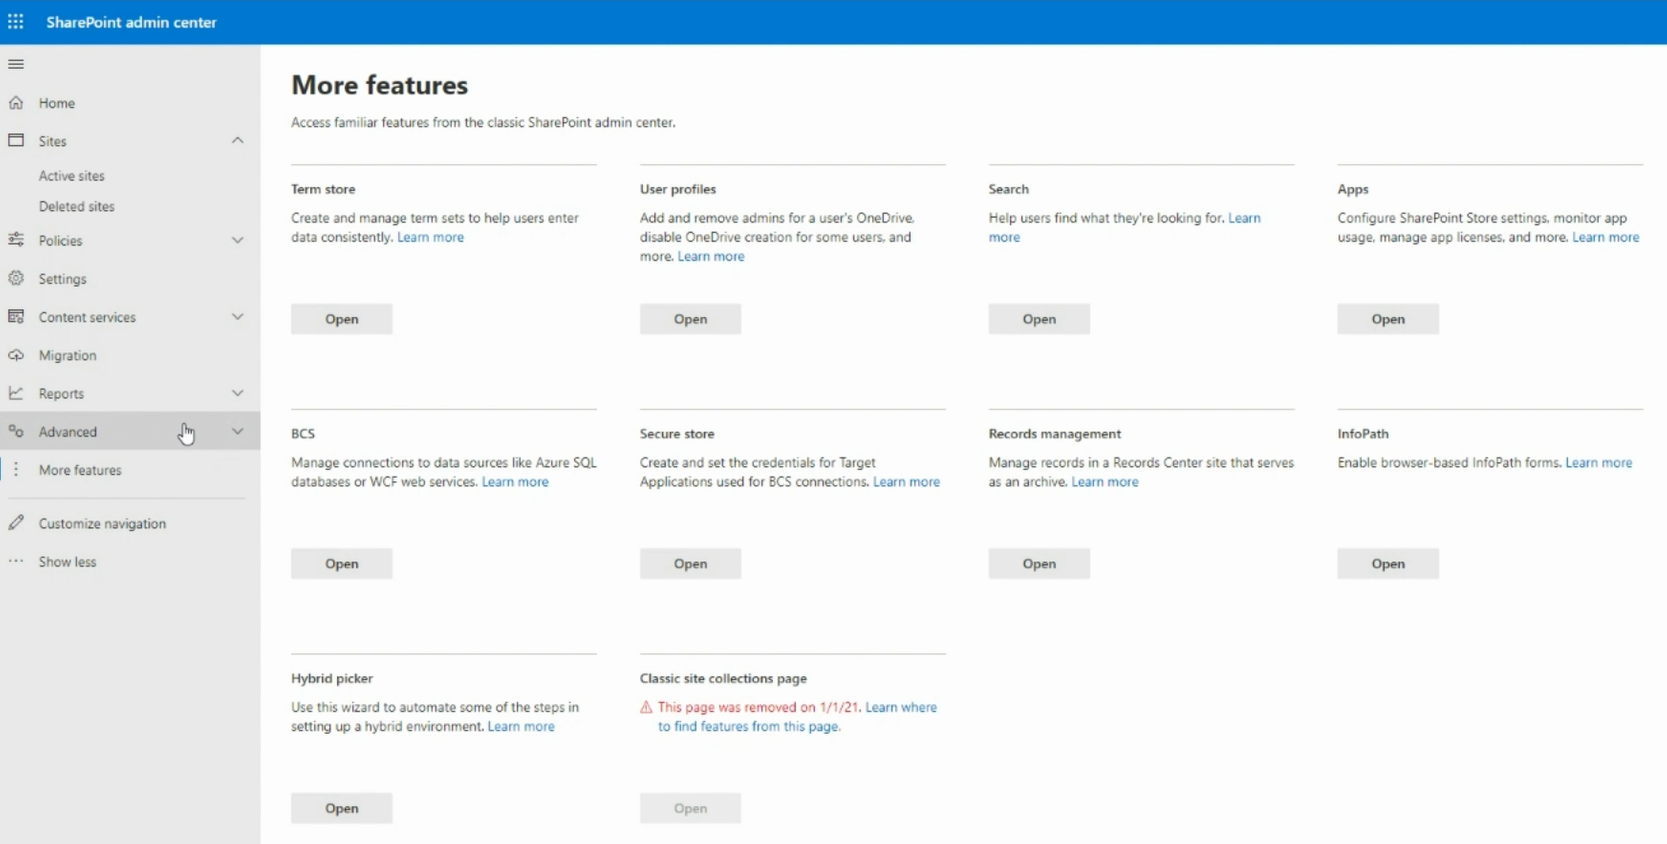This screenshot has height=844, width=1667.
Task: Click the Sites icon in sidebar
Action: pyautogui.click(x=16, y=140)
